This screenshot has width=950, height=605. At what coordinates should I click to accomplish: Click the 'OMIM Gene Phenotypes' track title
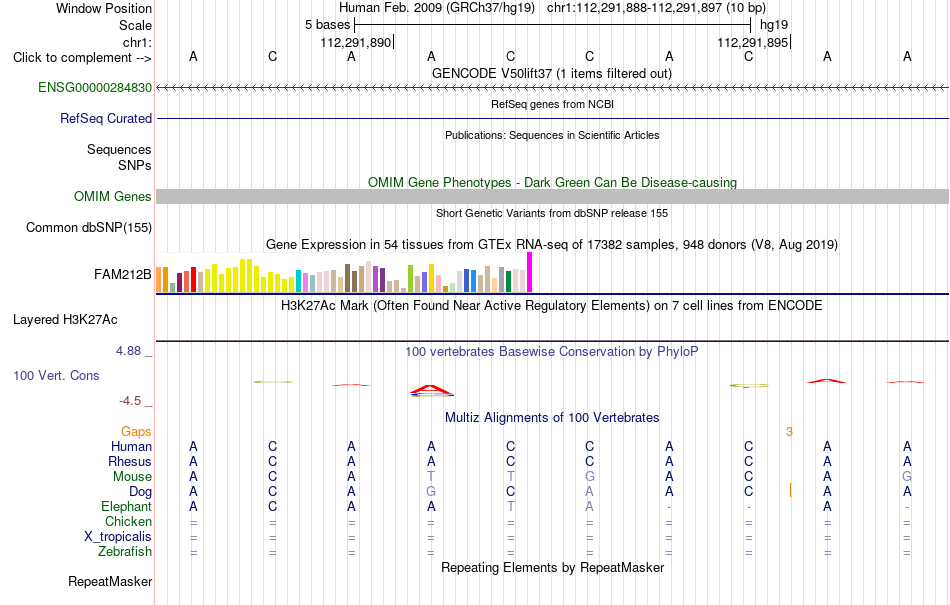(552, 182)
